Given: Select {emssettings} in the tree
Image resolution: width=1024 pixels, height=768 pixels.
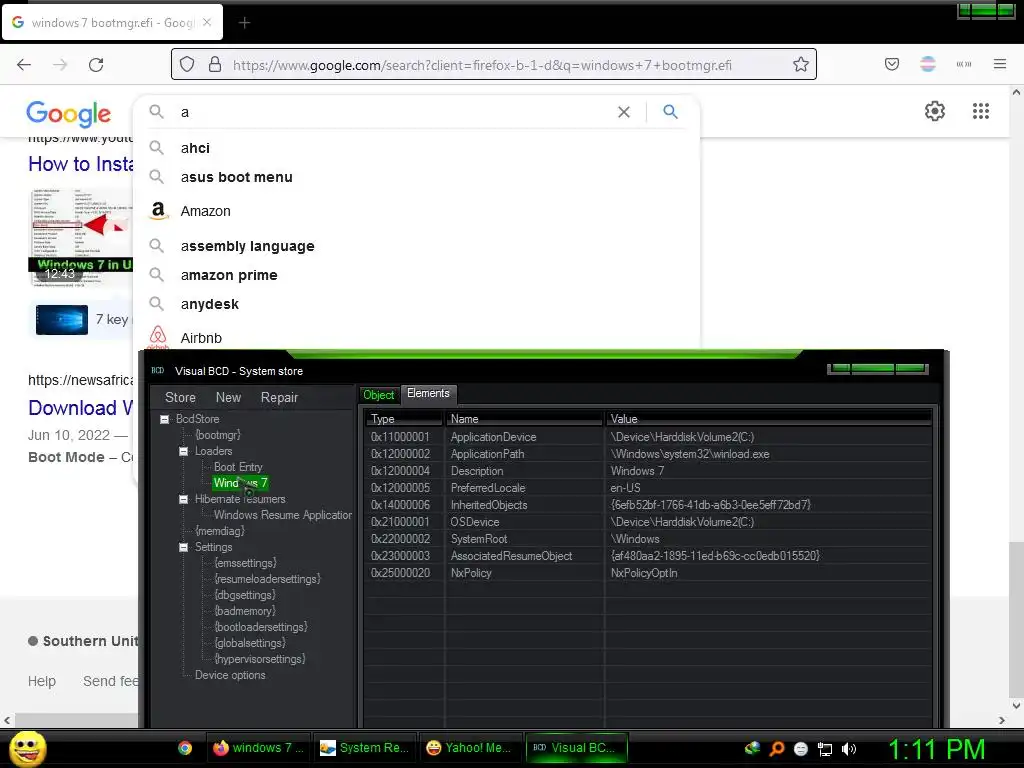Looking at the screenshot, I should coord(246,563).
